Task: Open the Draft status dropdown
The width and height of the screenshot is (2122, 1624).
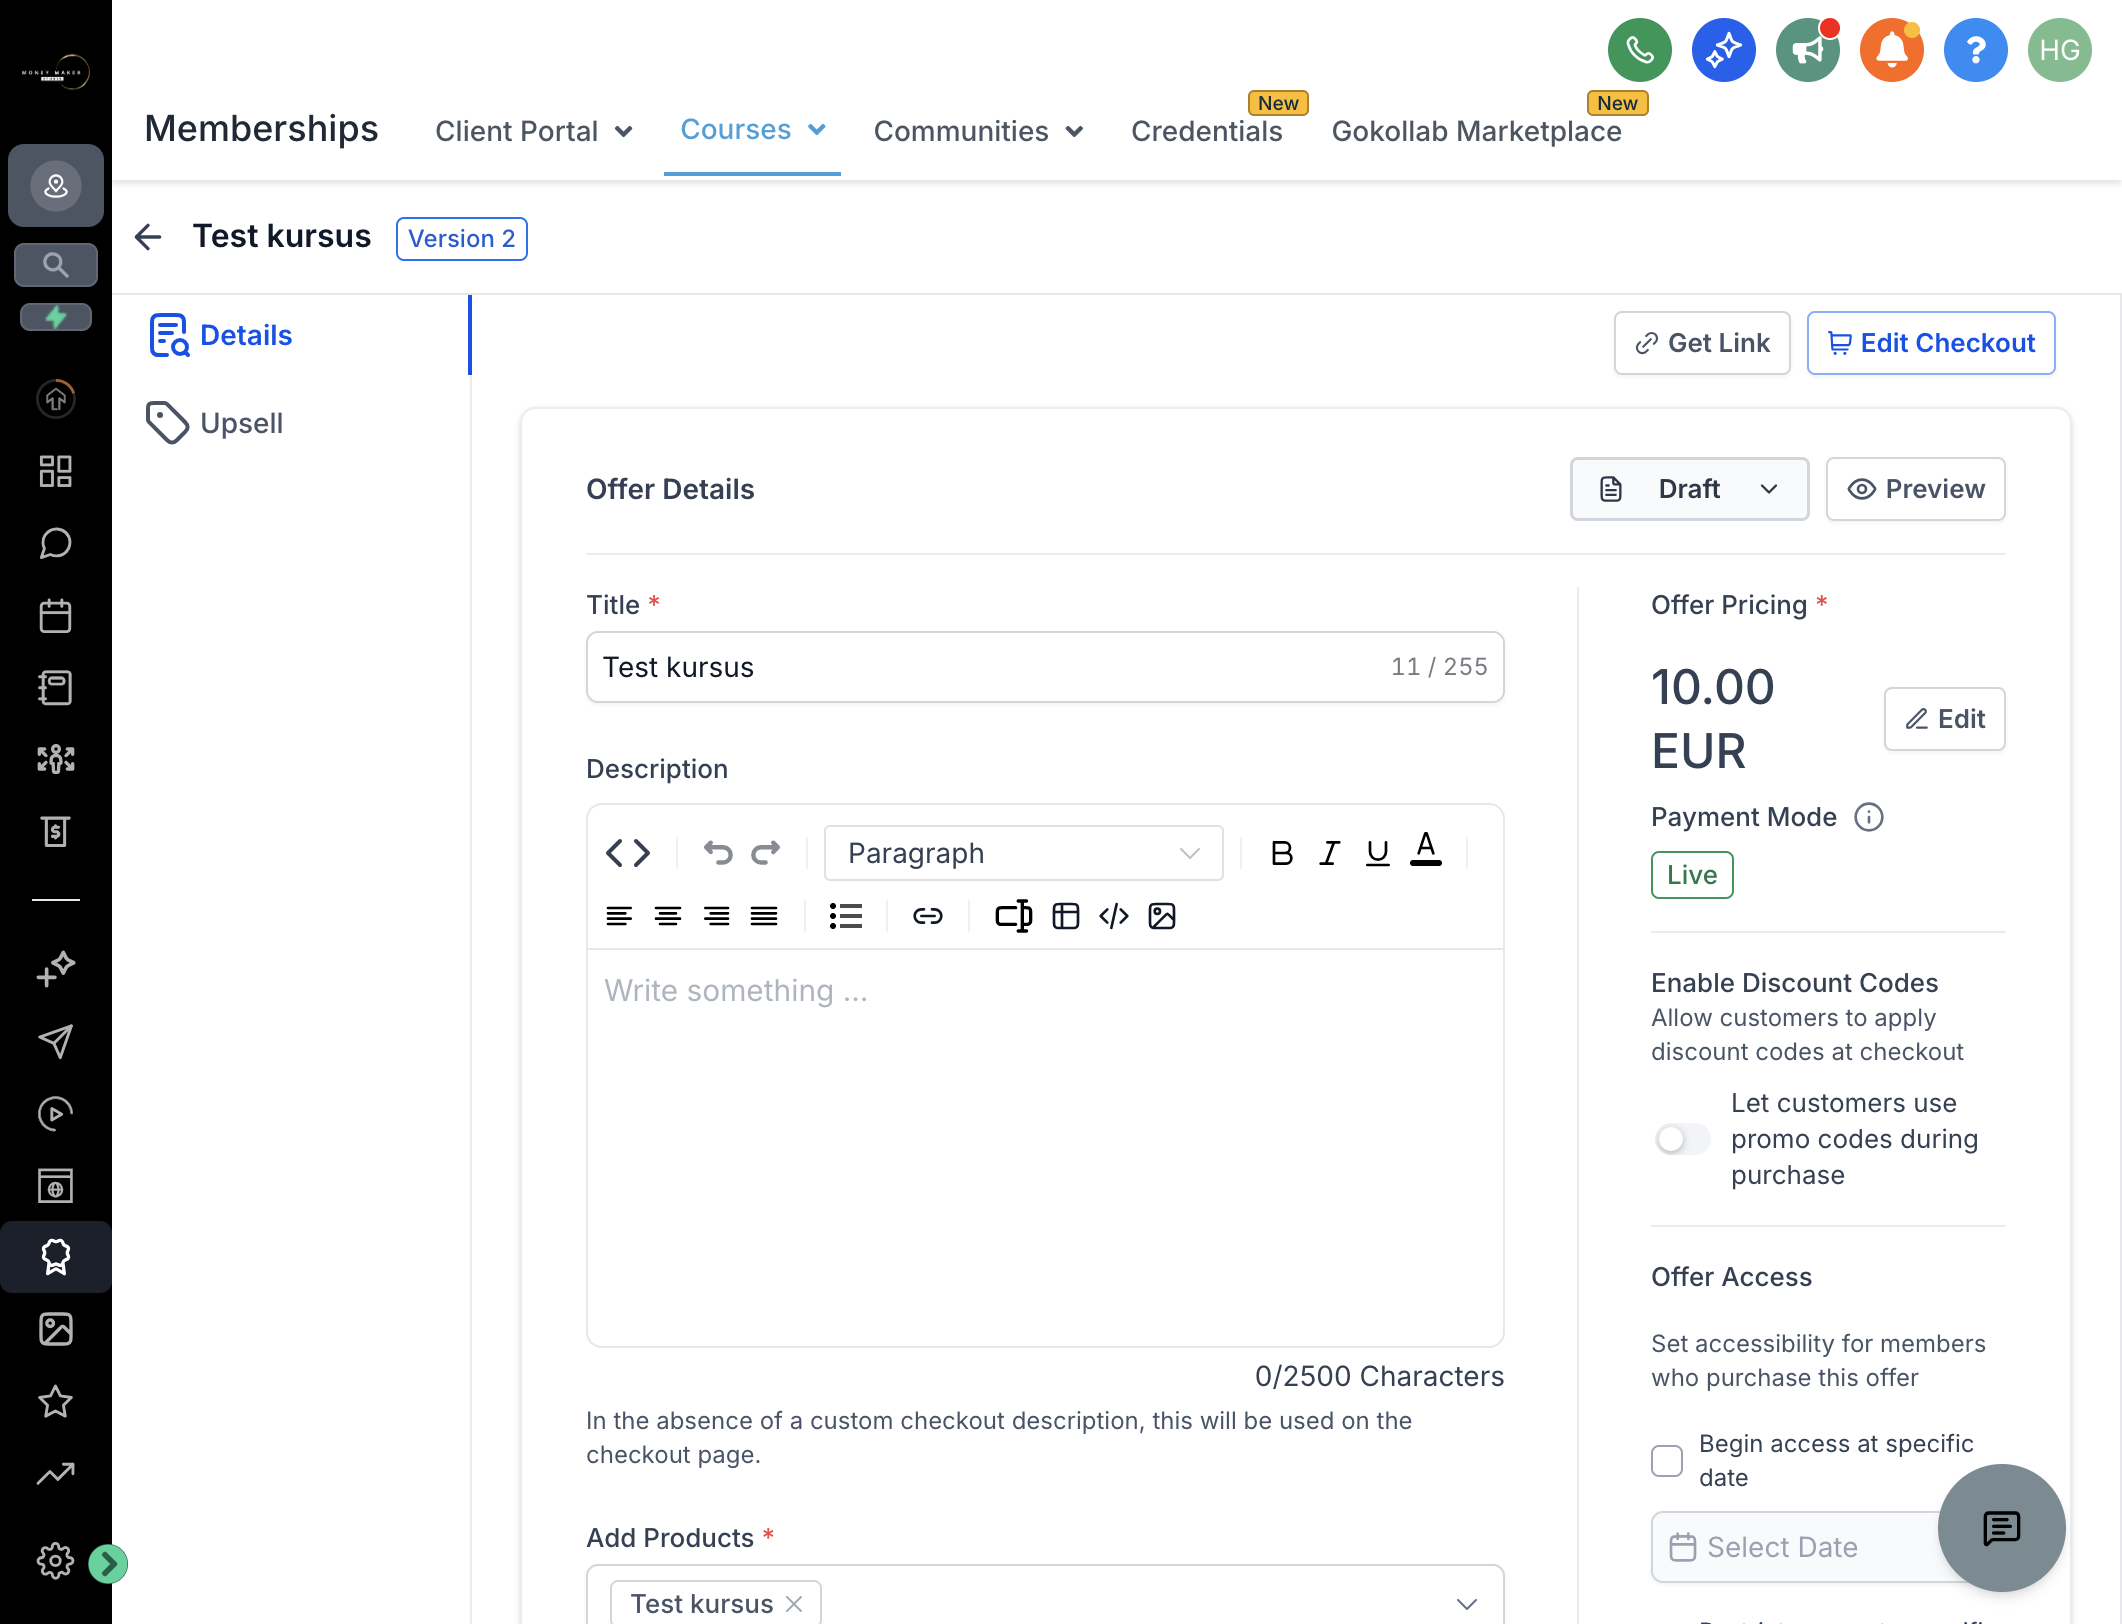Action: pyautogui.click(x=1689, y=489)
